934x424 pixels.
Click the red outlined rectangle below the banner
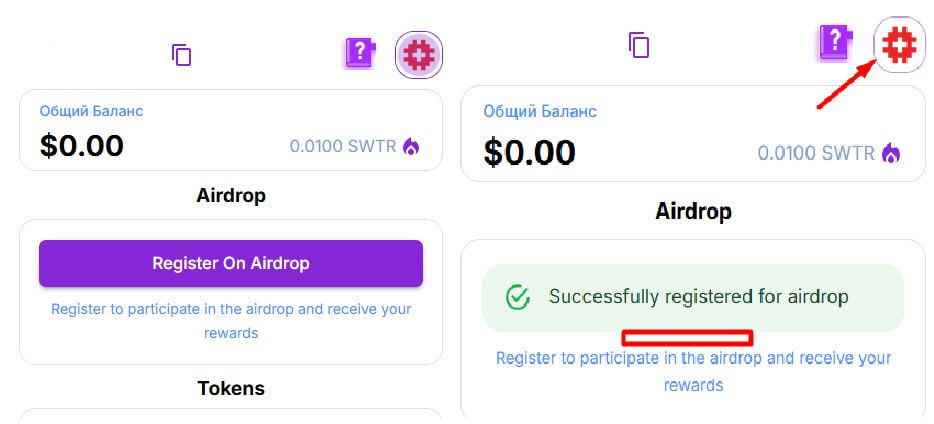point(688,338)
